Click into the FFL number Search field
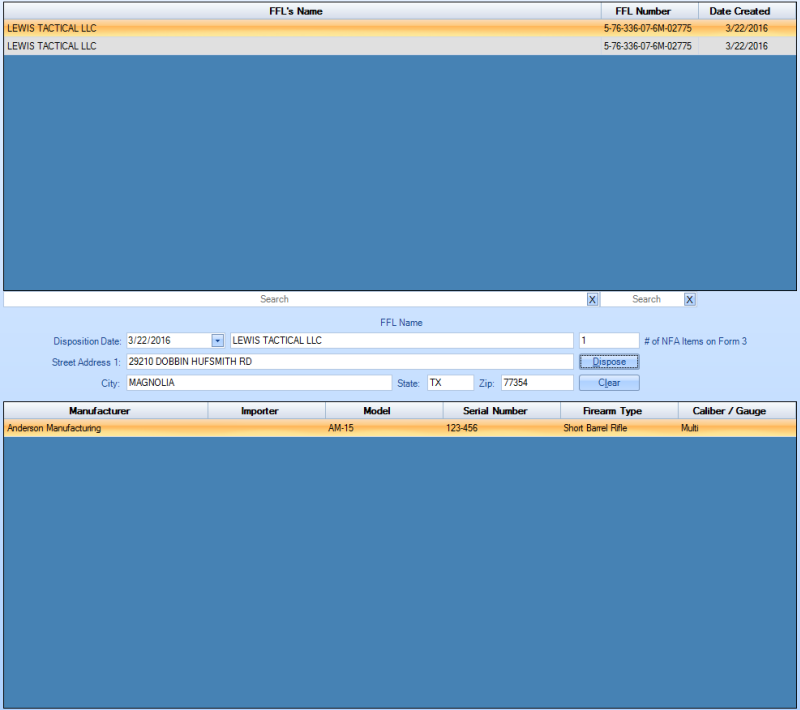The width and height of the screenshot is (800, 710). pos(642,299)
